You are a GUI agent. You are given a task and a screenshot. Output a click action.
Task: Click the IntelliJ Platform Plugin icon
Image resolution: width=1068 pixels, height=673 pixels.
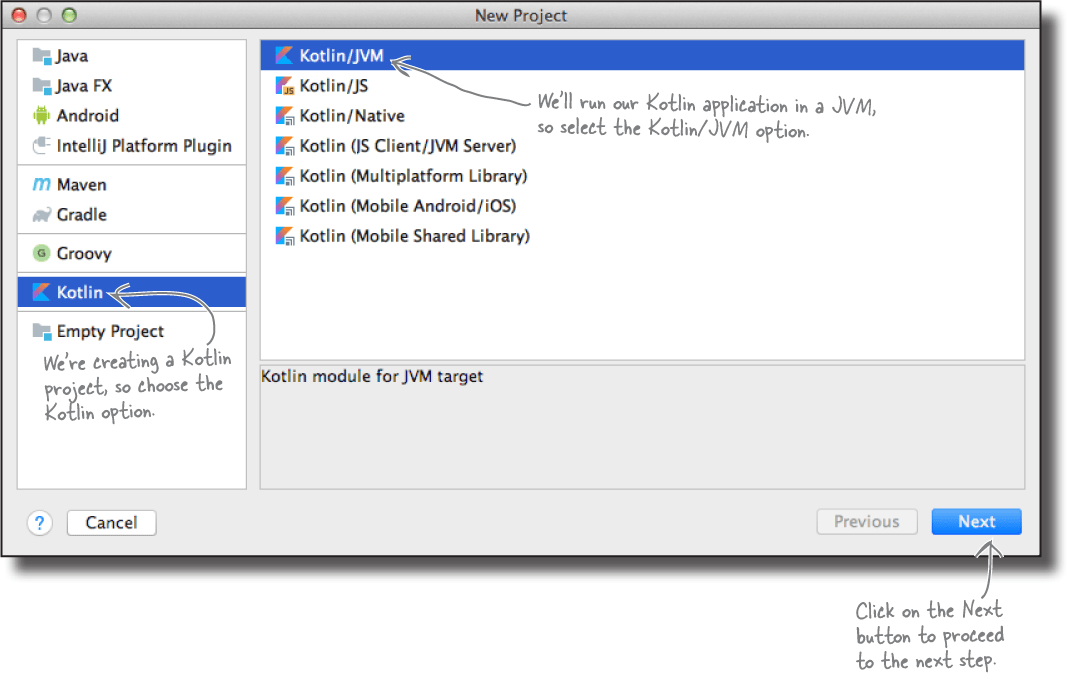tap(42, 144)
